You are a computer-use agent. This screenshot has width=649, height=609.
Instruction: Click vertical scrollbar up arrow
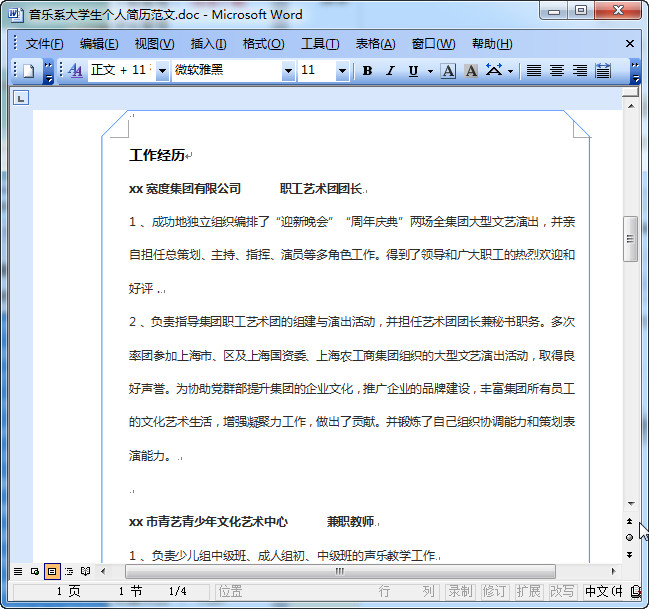tap(631, 107)
